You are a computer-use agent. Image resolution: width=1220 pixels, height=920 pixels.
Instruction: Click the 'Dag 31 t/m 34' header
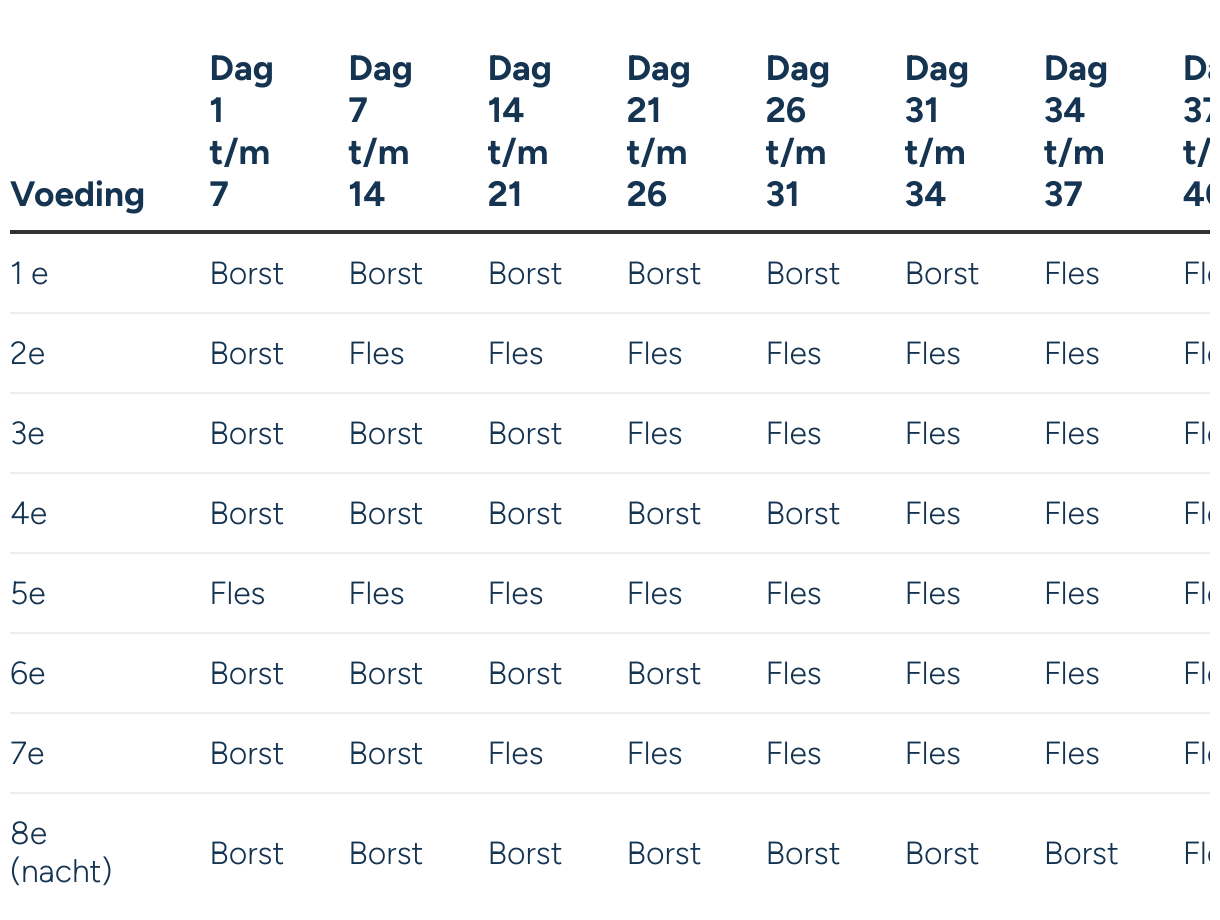tap(936, 131)
